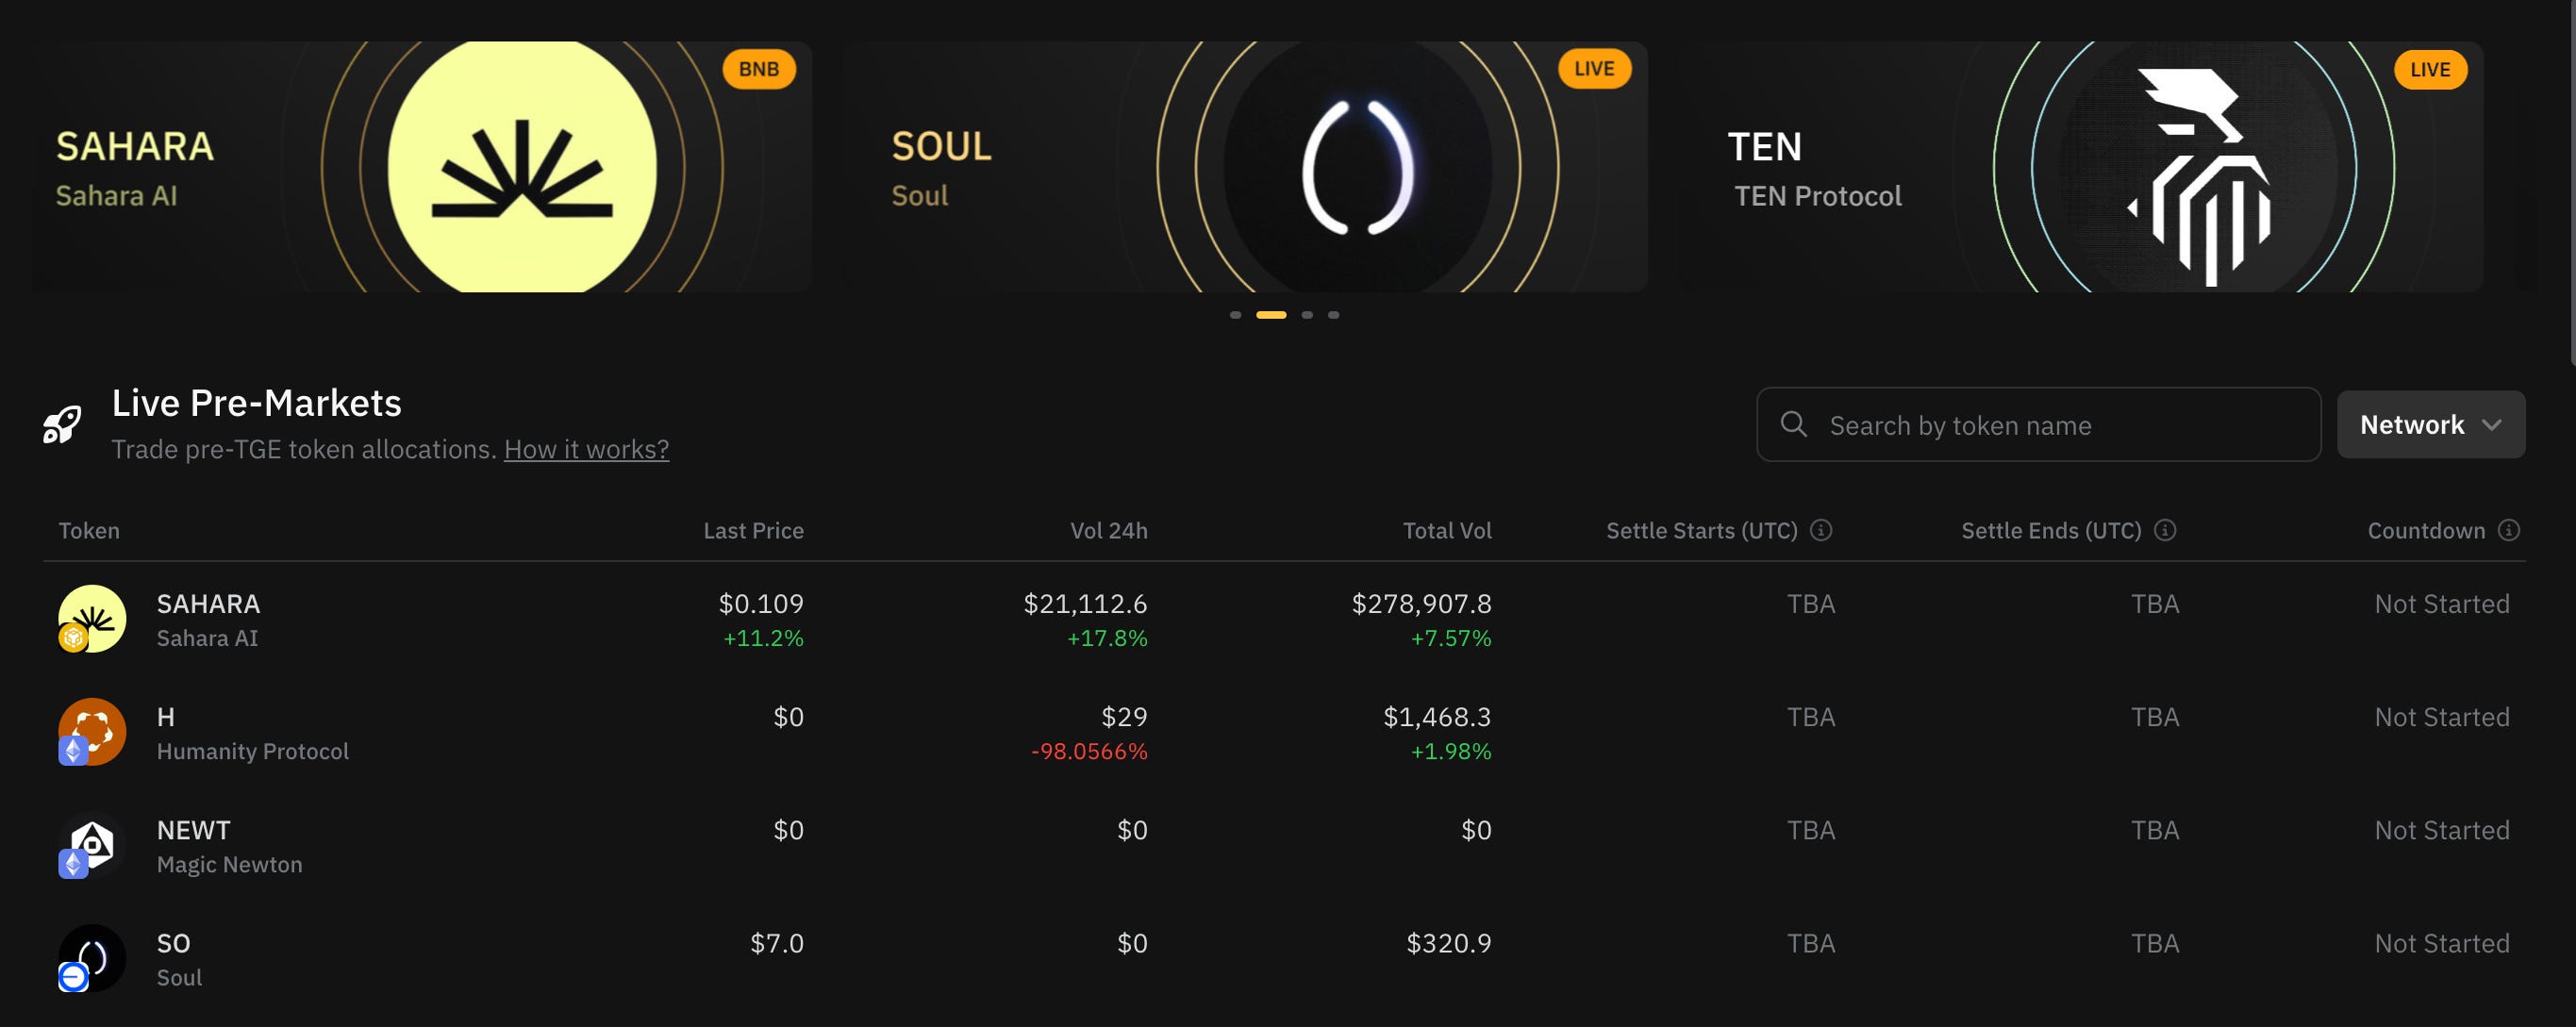Click the Magic Newton NEWT token icon

pos(92,845)
